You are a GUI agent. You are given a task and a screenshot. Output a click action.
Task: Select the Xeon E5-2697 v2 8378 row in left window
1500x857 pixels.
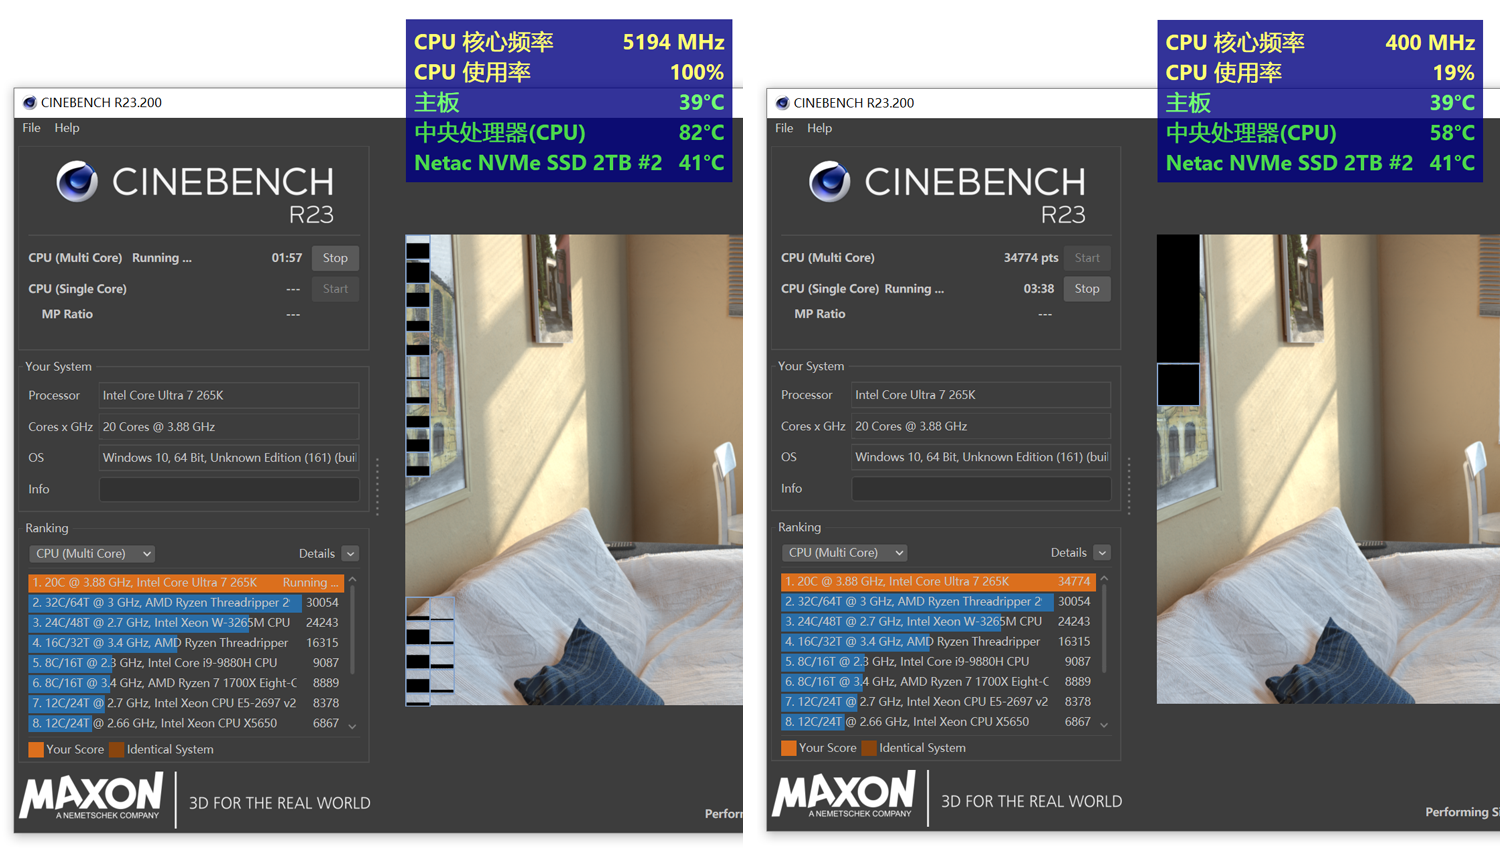[186, 703]
